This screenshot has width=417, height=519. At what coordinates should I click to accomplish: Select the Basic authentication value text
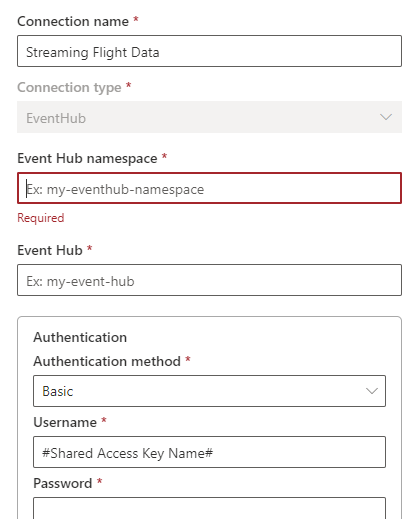point(58,391)
